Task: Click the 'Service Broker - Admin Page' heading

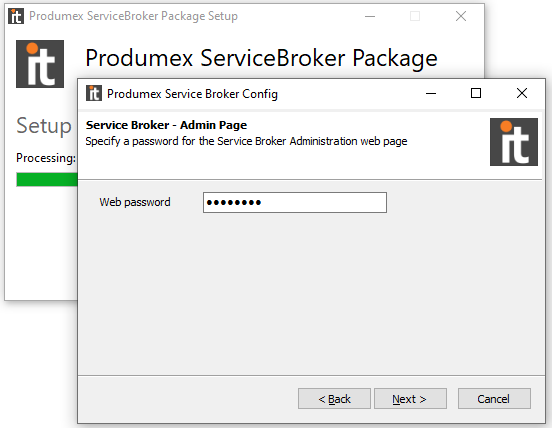Action: tap(166, 125)
